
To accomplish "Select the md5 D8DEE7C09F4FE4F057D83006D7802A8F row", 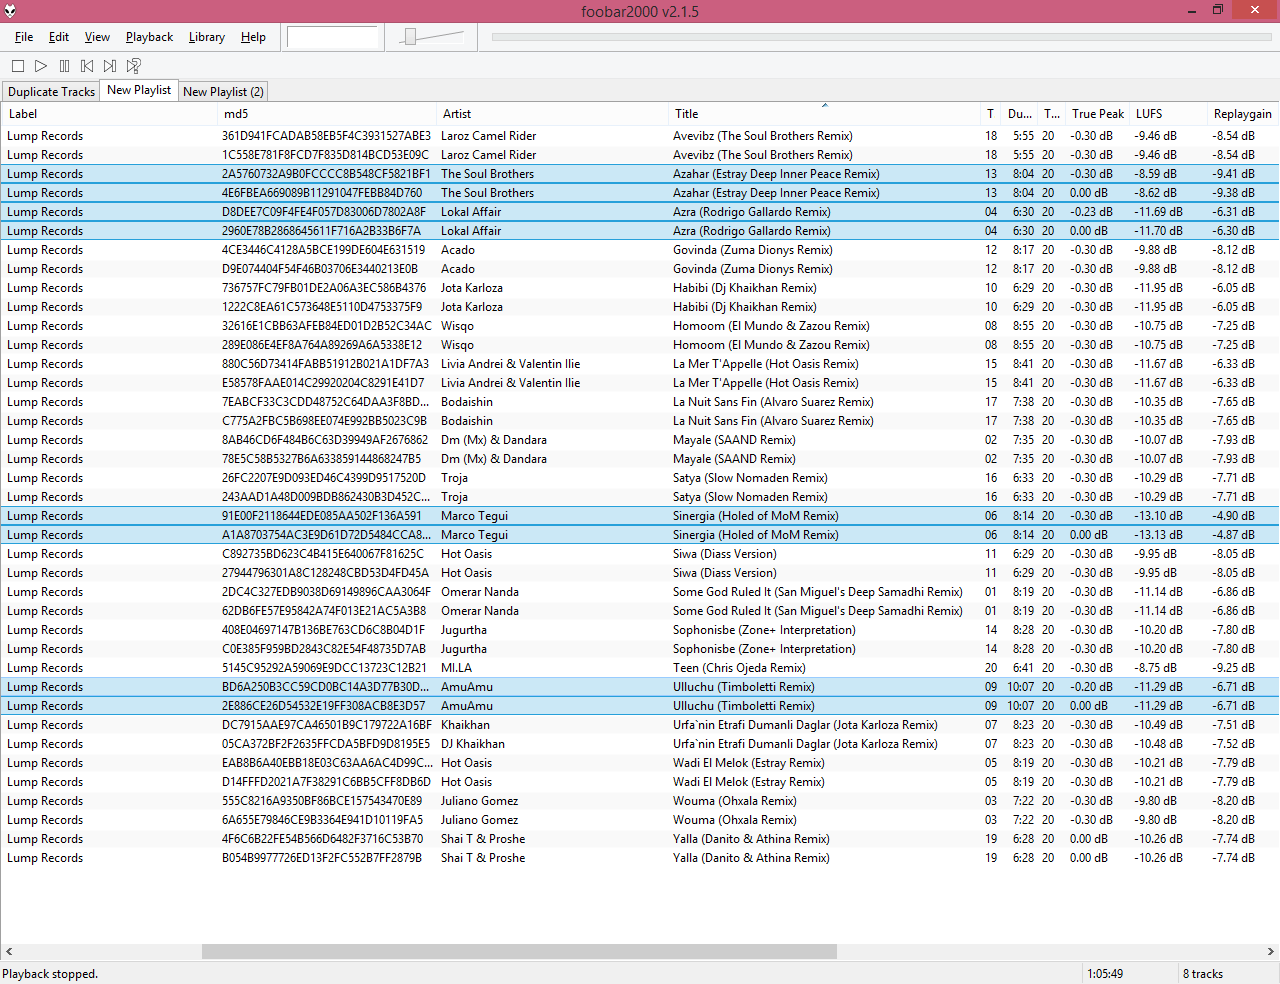I will [x=640, y=212].
